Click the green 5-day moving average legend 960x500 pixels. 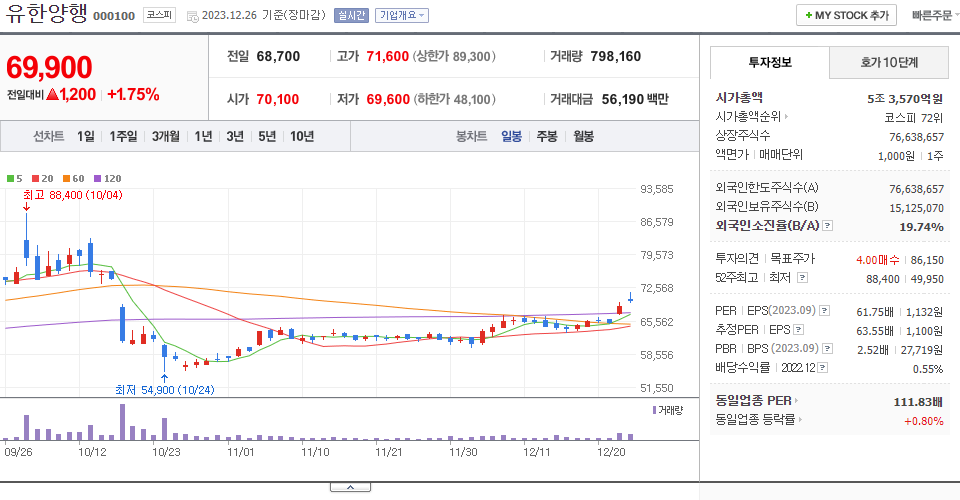coord(14,179)
